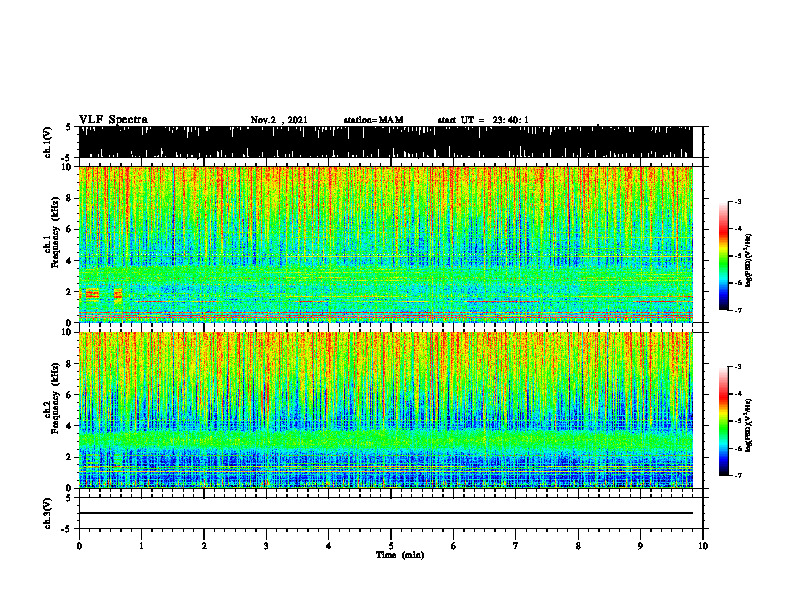Click inside the ch.1 spectrogram panel
The height and width of the screenshot is (612, 792).
[385, 244]
